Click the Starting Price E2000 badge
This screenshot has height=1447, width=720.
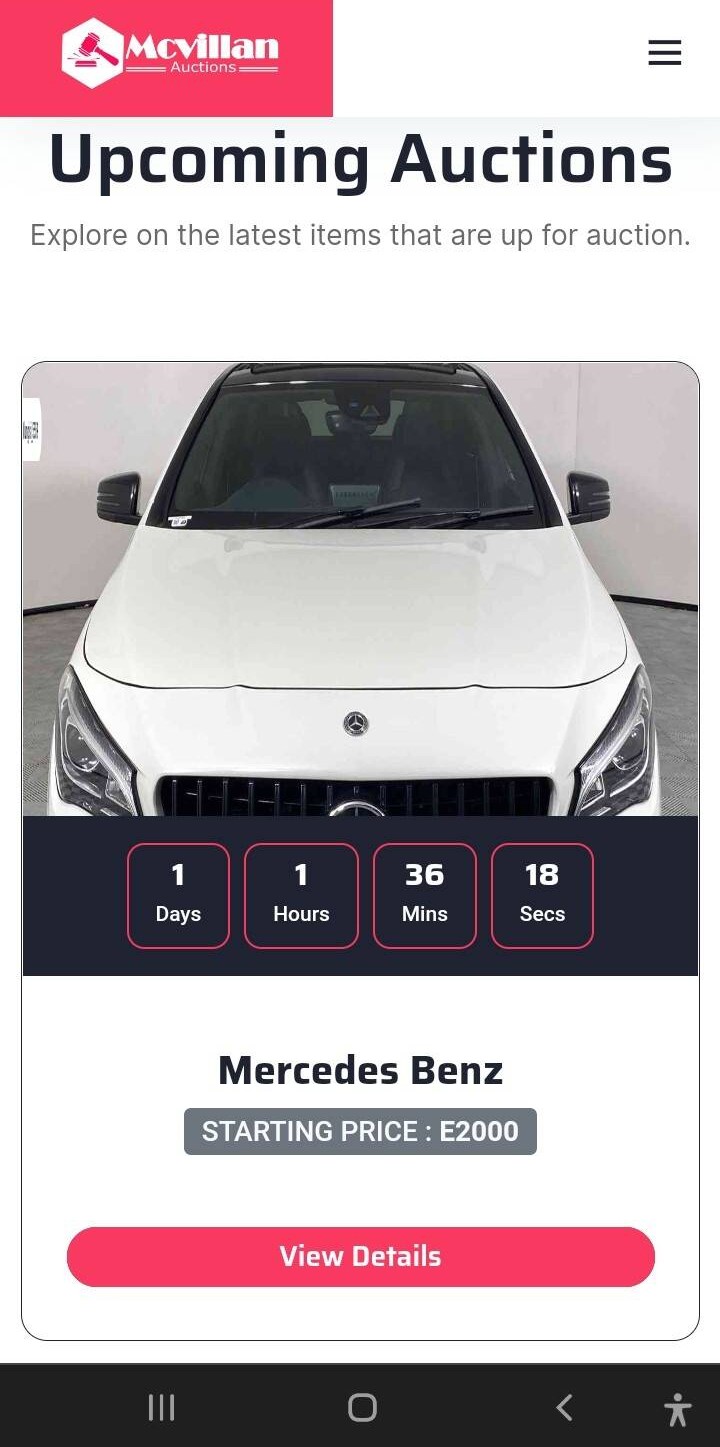360,1131
